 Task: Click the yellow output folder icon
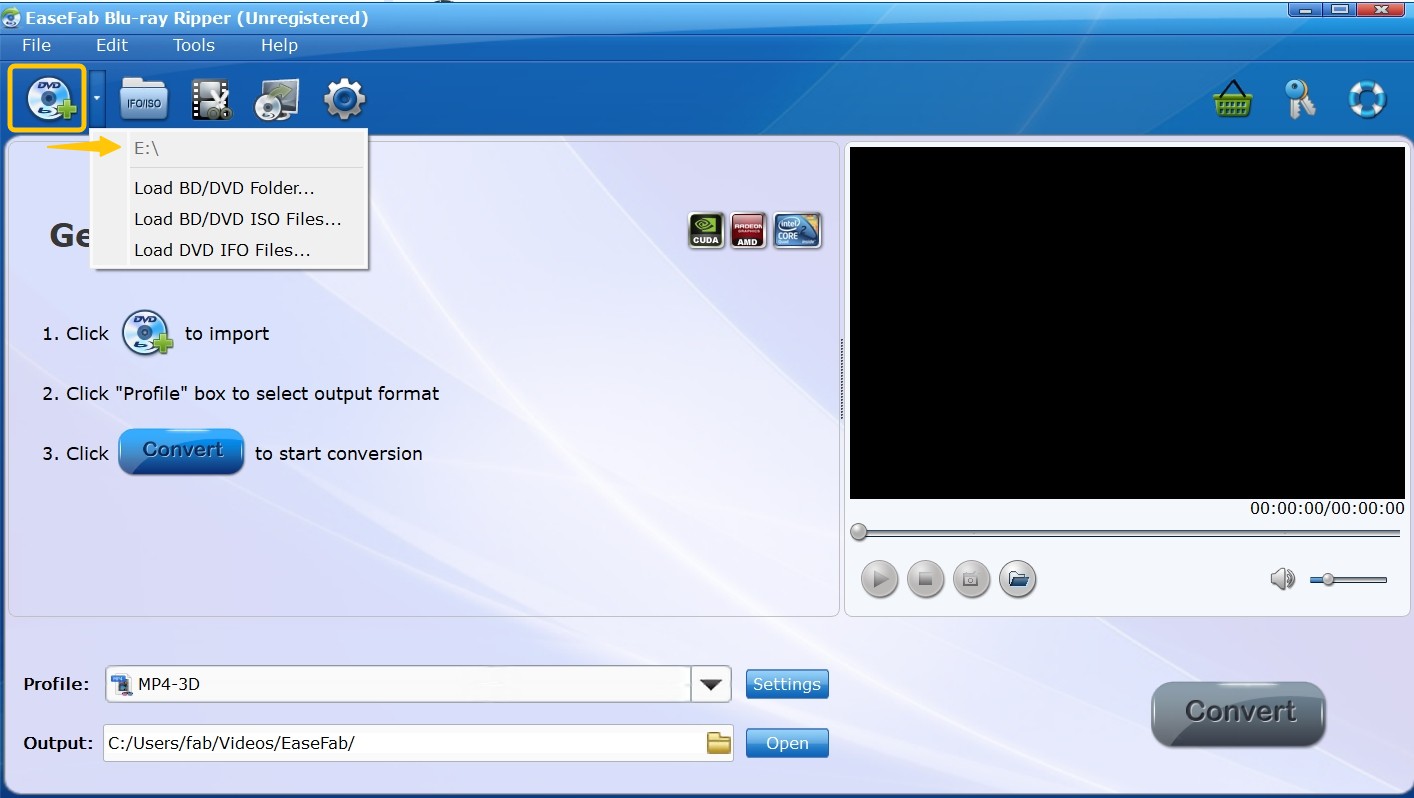719,742
